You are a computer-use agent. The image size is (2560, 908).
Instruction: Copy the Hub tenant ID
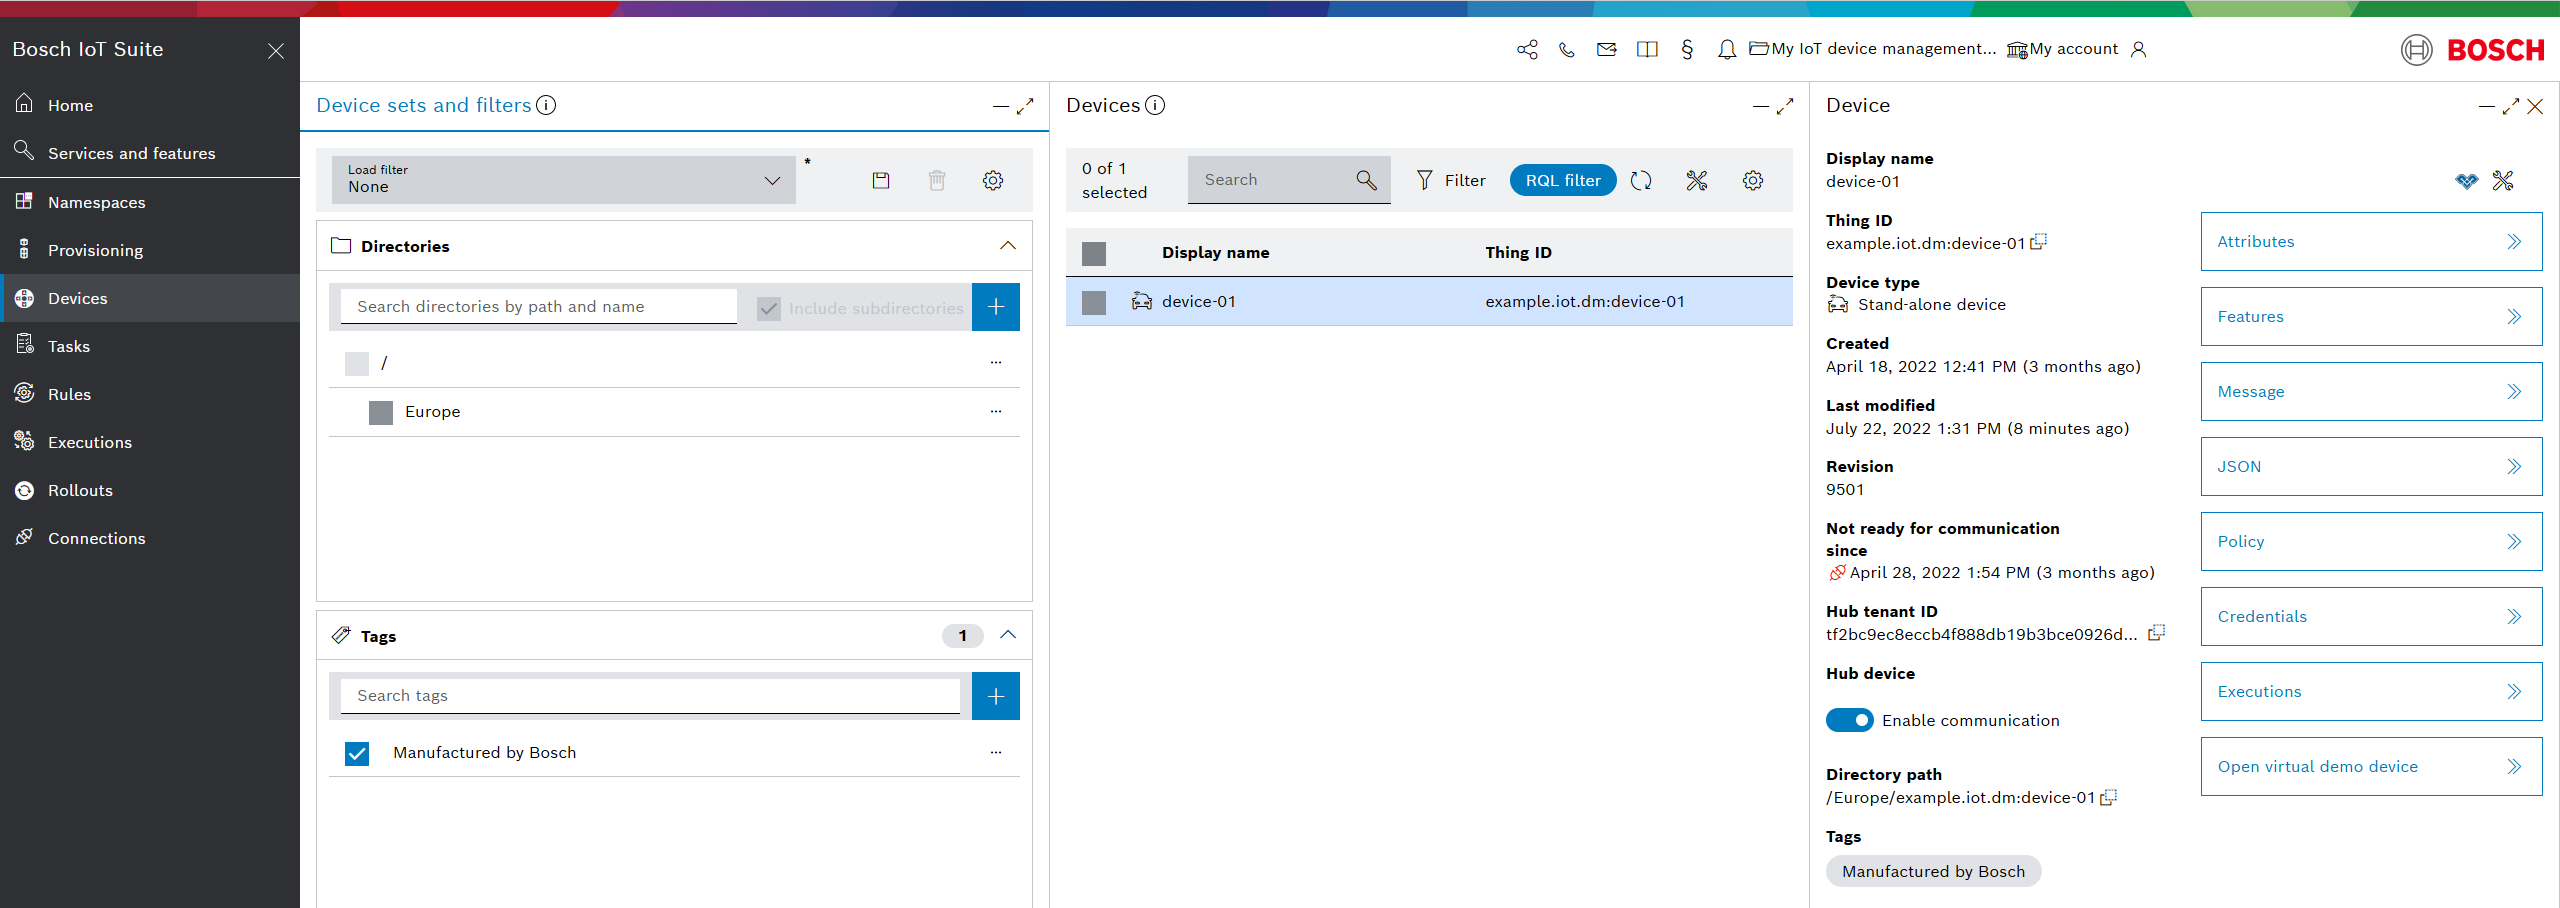click(2157, 633)
